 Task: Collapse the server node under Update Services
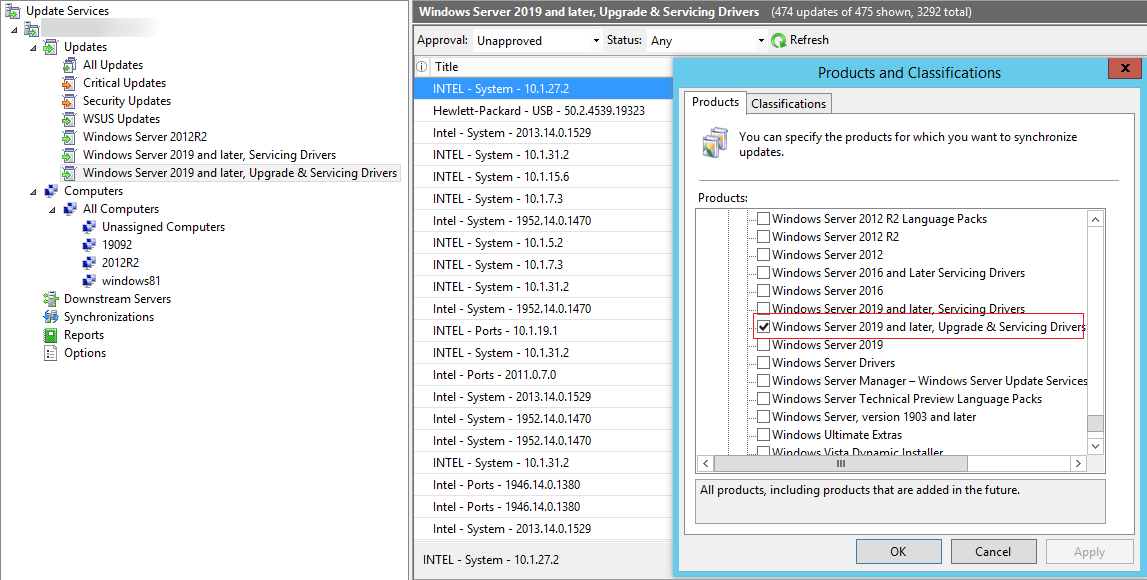pos(14,30)
